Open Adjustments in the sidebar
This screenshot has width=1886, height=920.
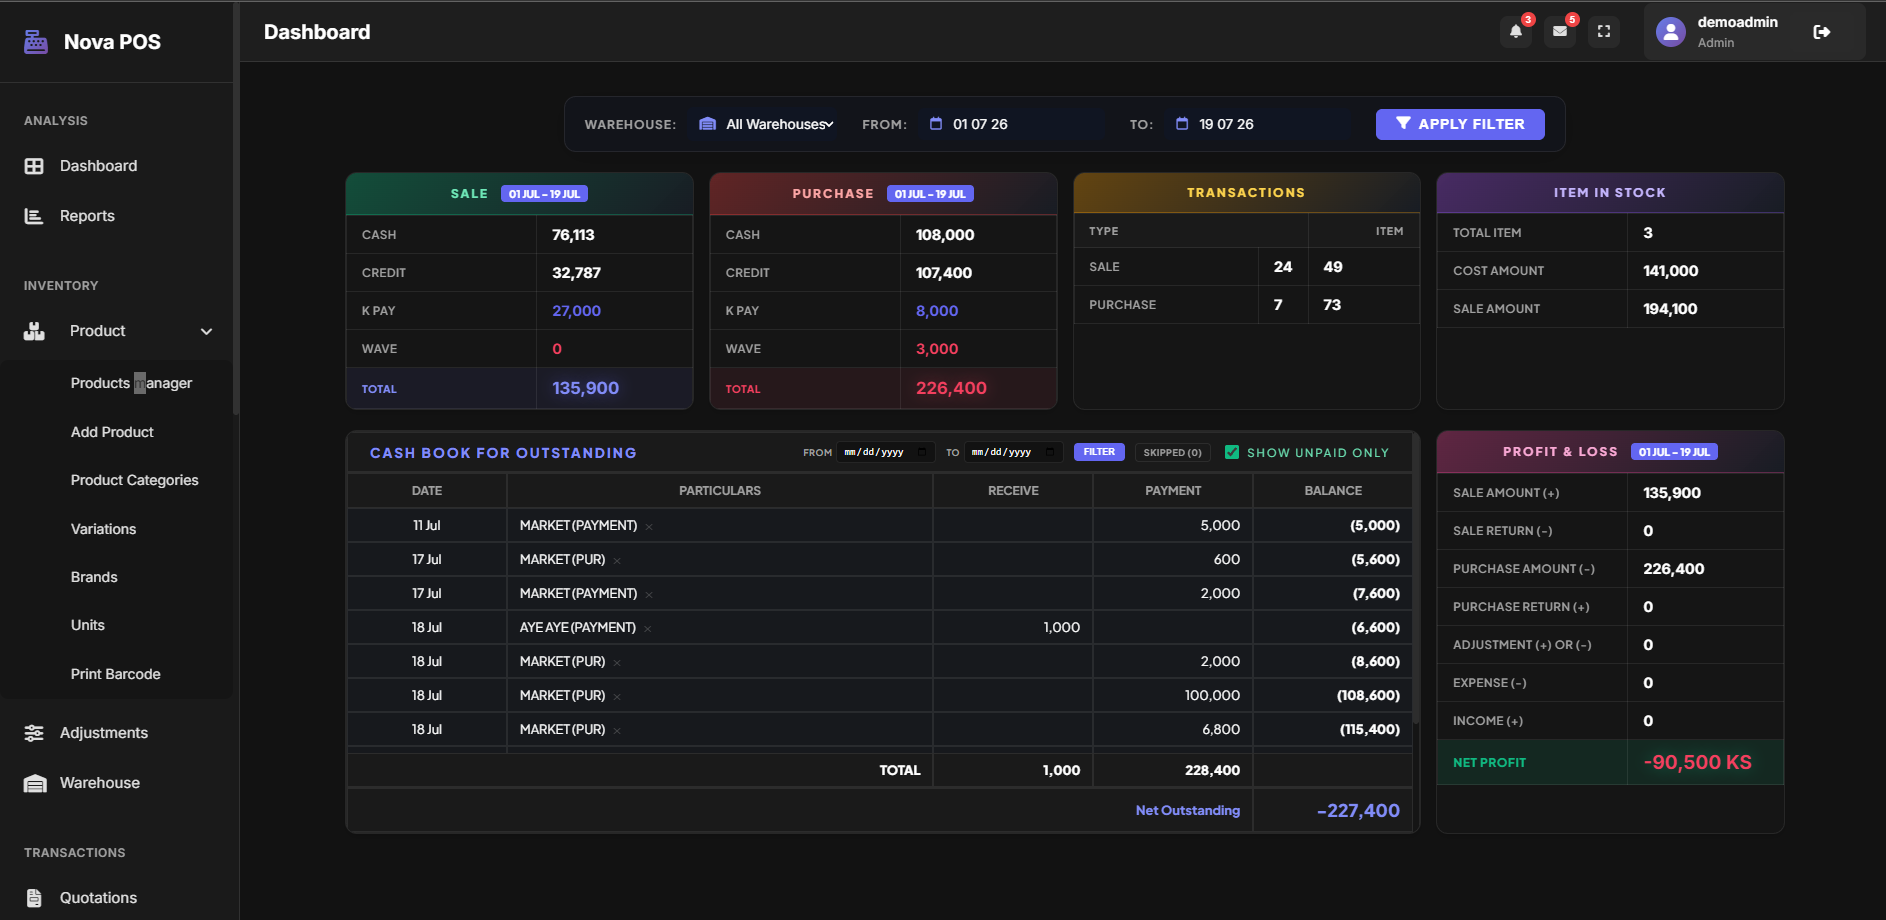click(104, 733)
